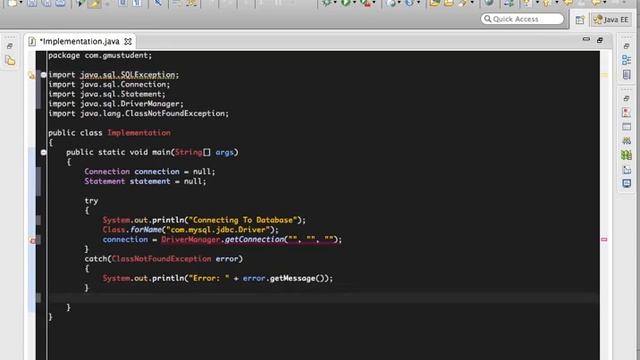
Task: Open the Markers view in right trim
Action: [626, 113]
